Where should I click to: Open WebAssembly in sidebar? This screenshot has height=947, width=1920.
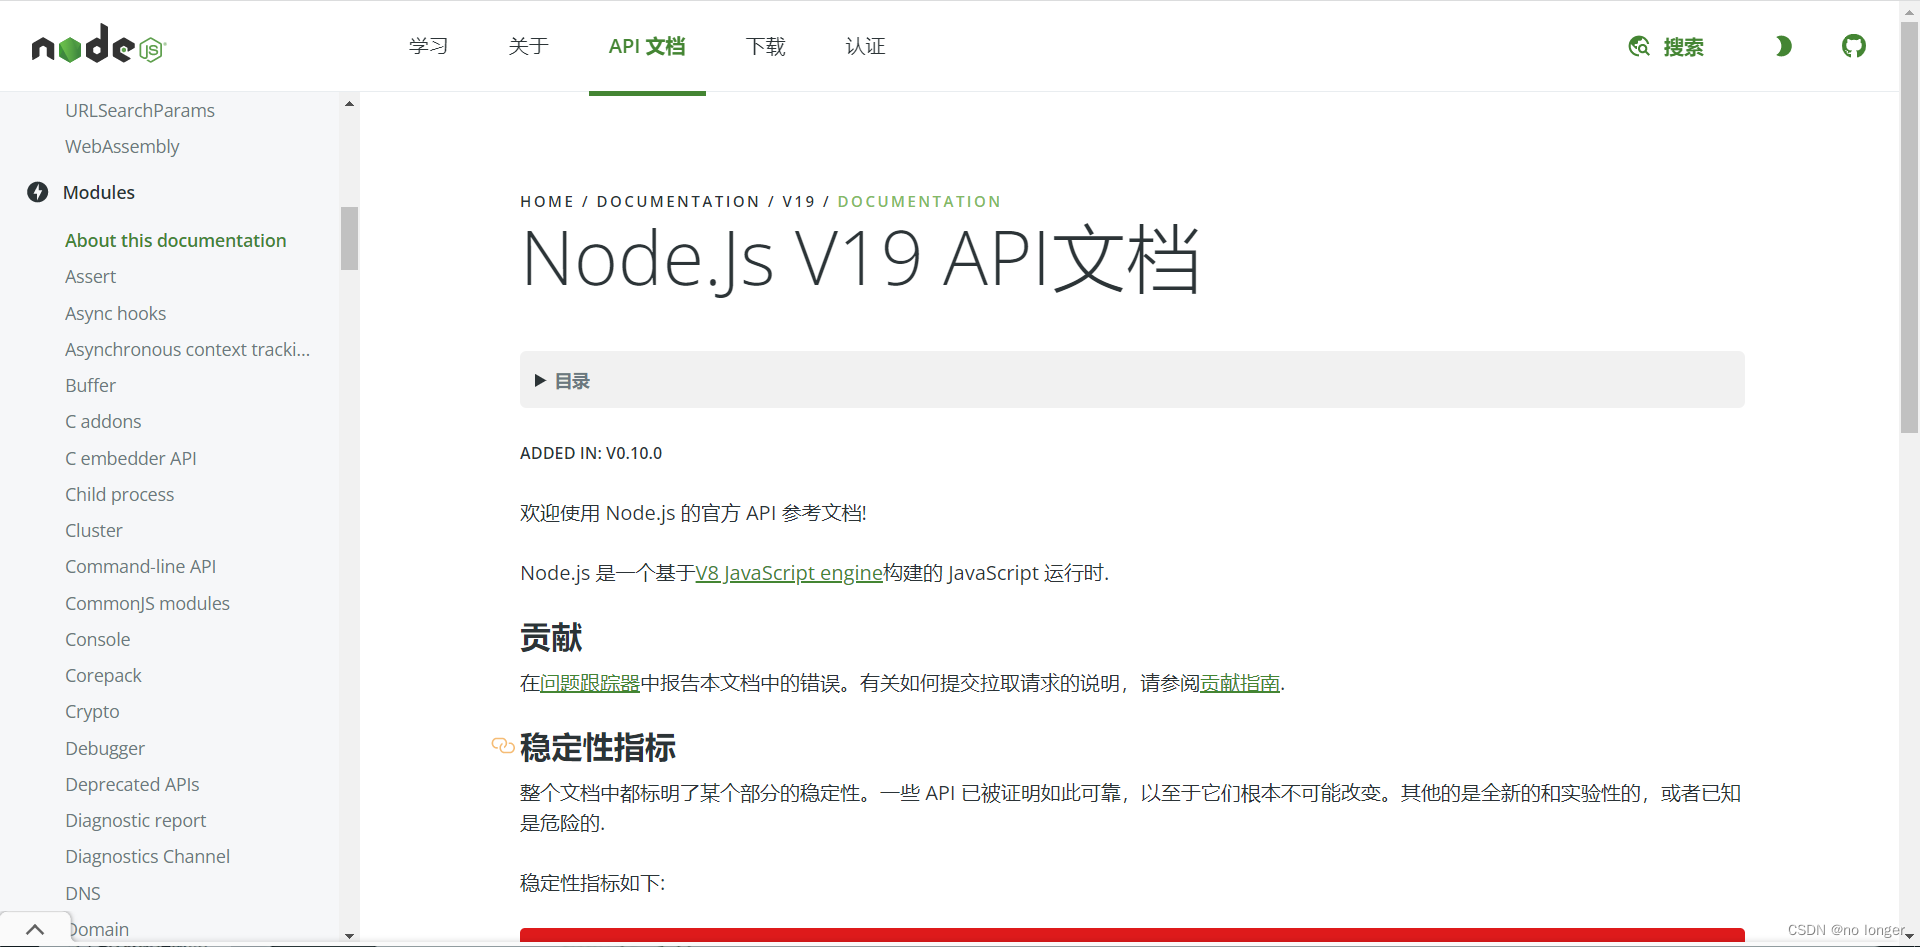click(122, 146)
